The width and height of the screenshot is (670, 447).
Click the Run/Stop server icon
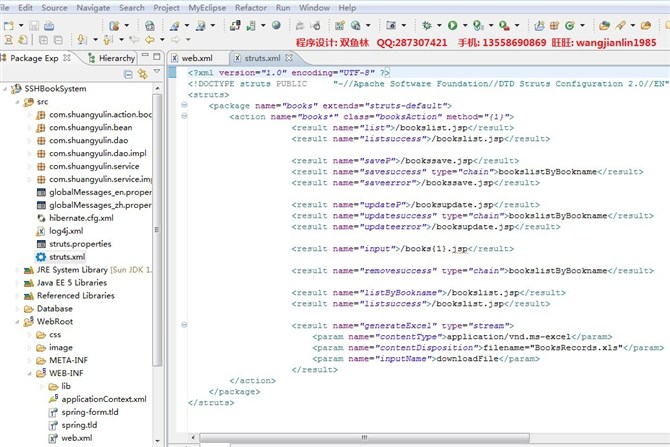251,26
